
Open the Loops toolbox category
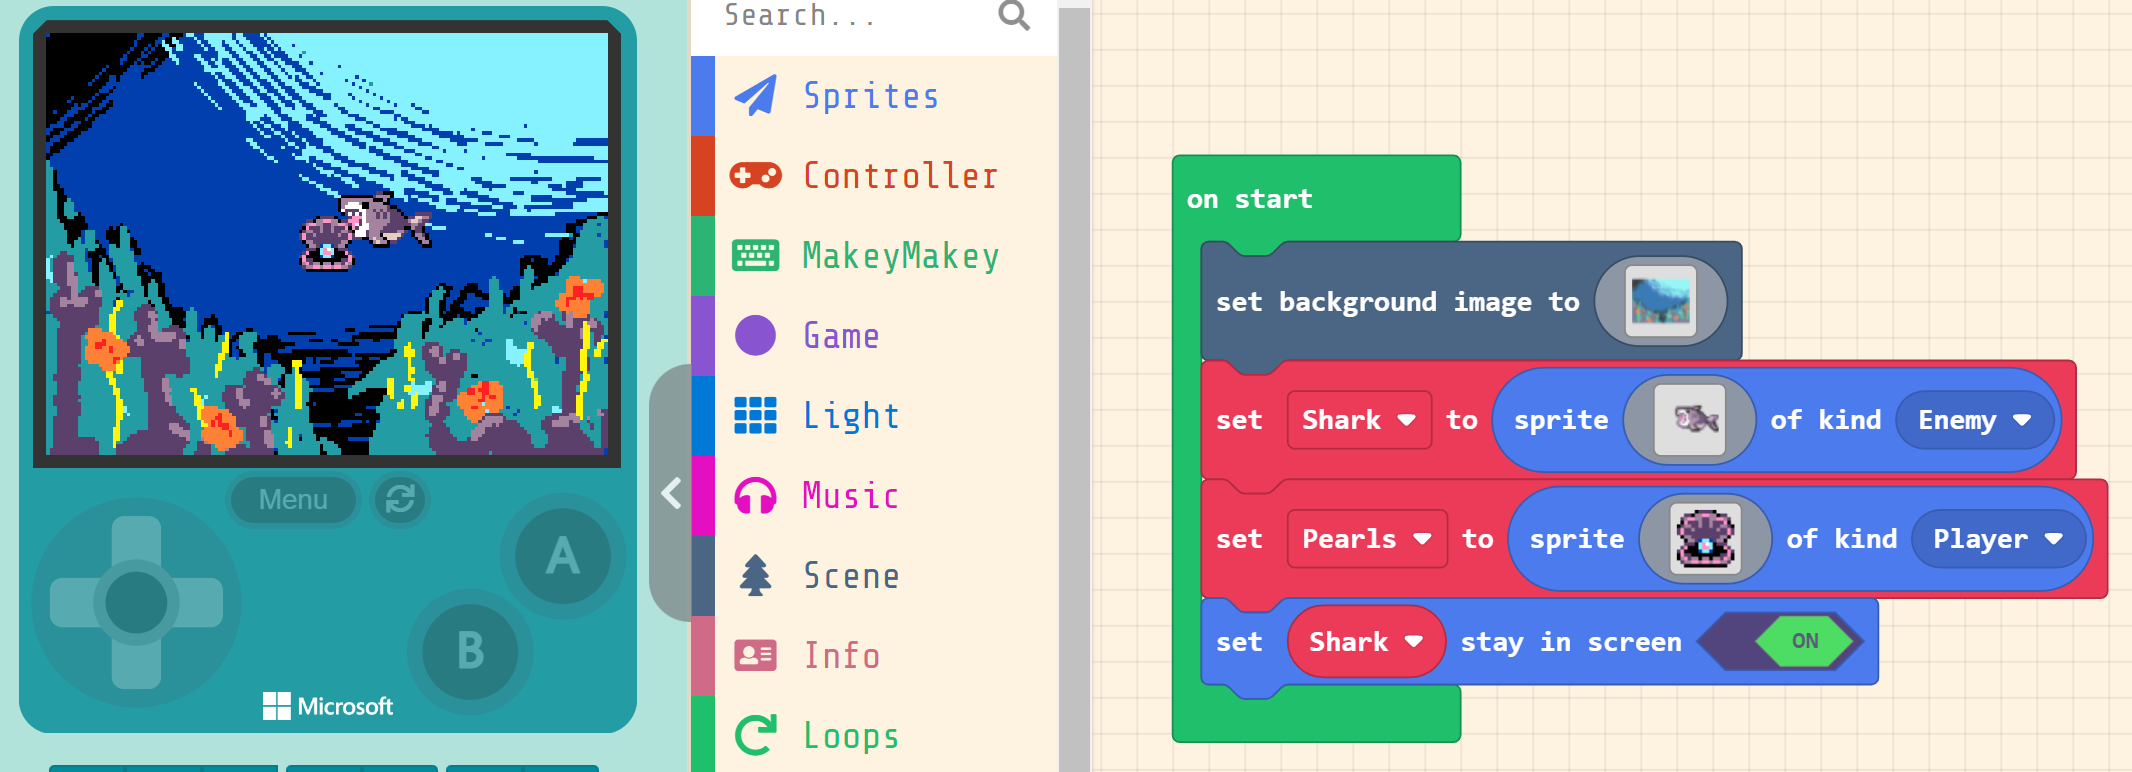tap(850, 736)
